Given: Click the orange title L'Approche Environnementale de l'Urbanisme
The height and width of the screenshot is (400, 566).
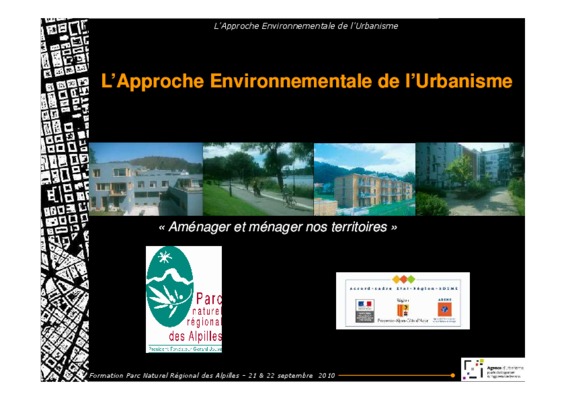Looking at the screenshot, I should coord(306,81).
